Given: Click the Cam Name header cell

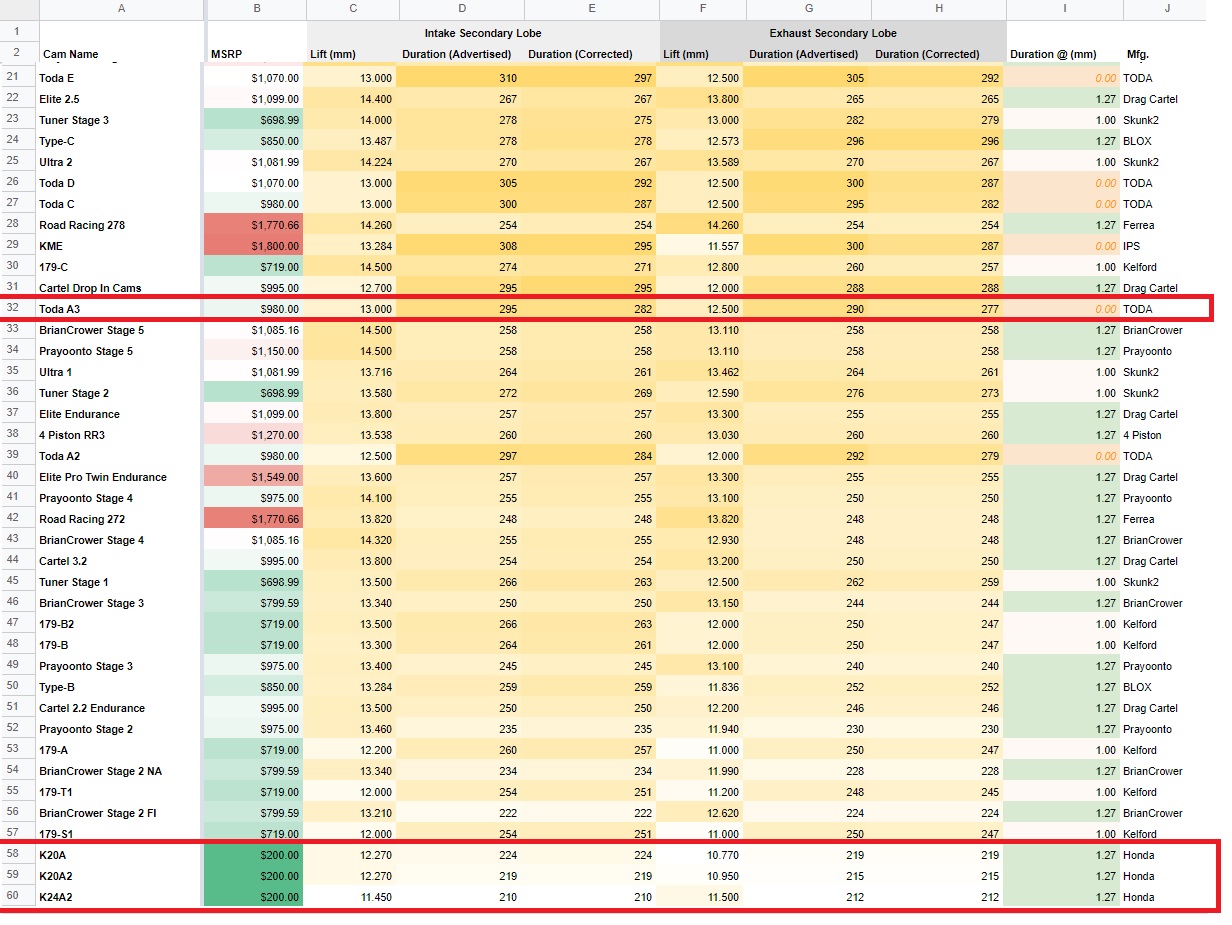Looking at the screenshot, I should click(x=121, y=54).
